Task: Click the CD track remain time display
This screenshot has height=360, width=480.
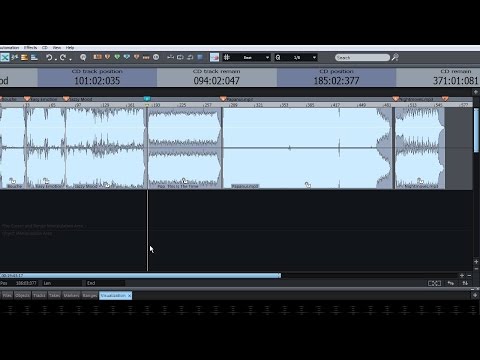Action: click(217, 81)
